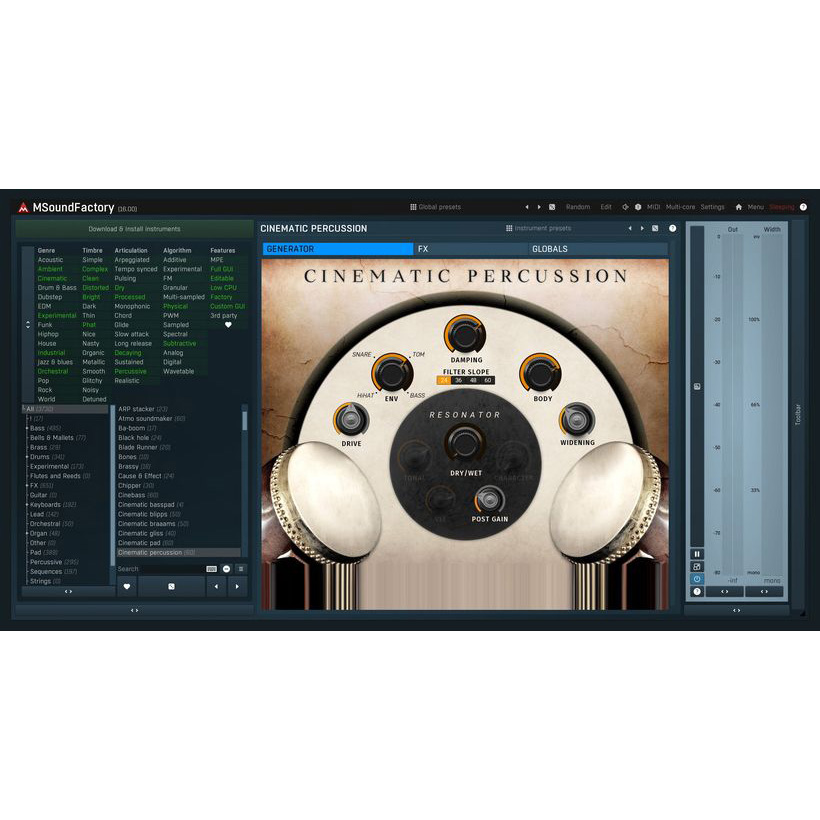Viewport: 820px width, 820px height.
Task: Click channel mode icon beside top bar hexagon icon
Action: pyautogui.click(x=625, y=207)
